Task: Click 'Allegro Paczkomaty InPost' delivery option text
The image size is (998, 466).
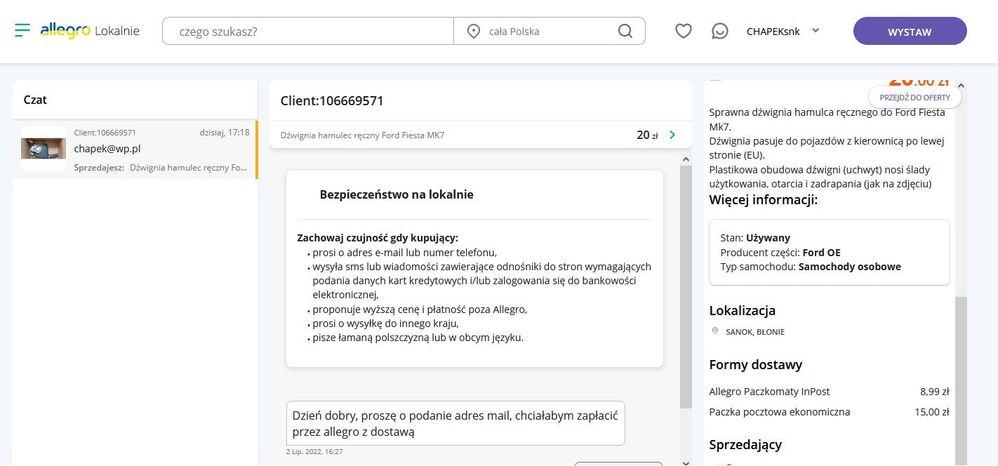Action: coord(770,392)
